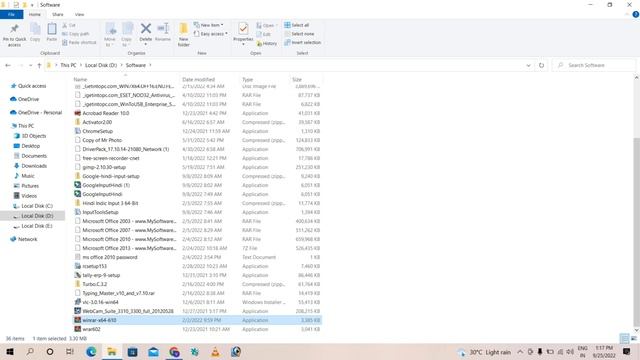Open Mail app from taskbar
This screenshot has height=360, width=640.
coord(153,351)
